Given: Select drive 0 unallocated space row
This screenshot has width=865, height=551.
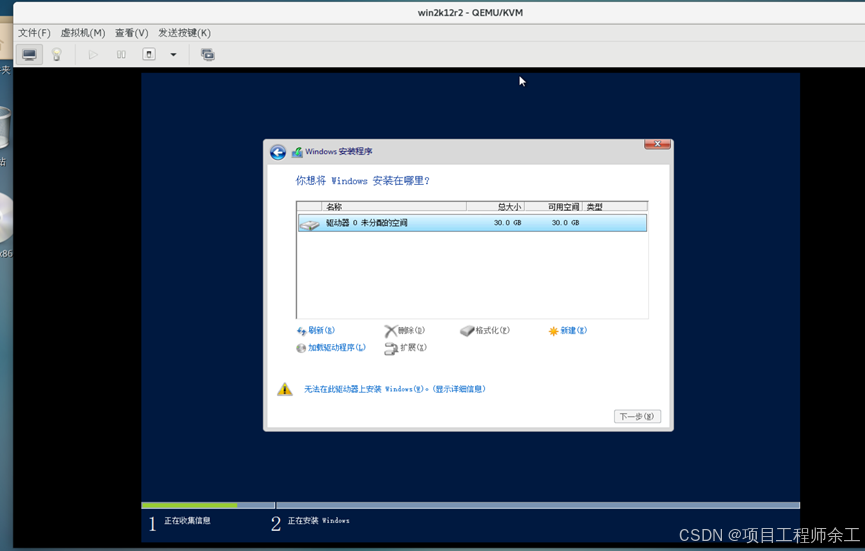Looking at the screenshot, I should click(x=472, y=223).
